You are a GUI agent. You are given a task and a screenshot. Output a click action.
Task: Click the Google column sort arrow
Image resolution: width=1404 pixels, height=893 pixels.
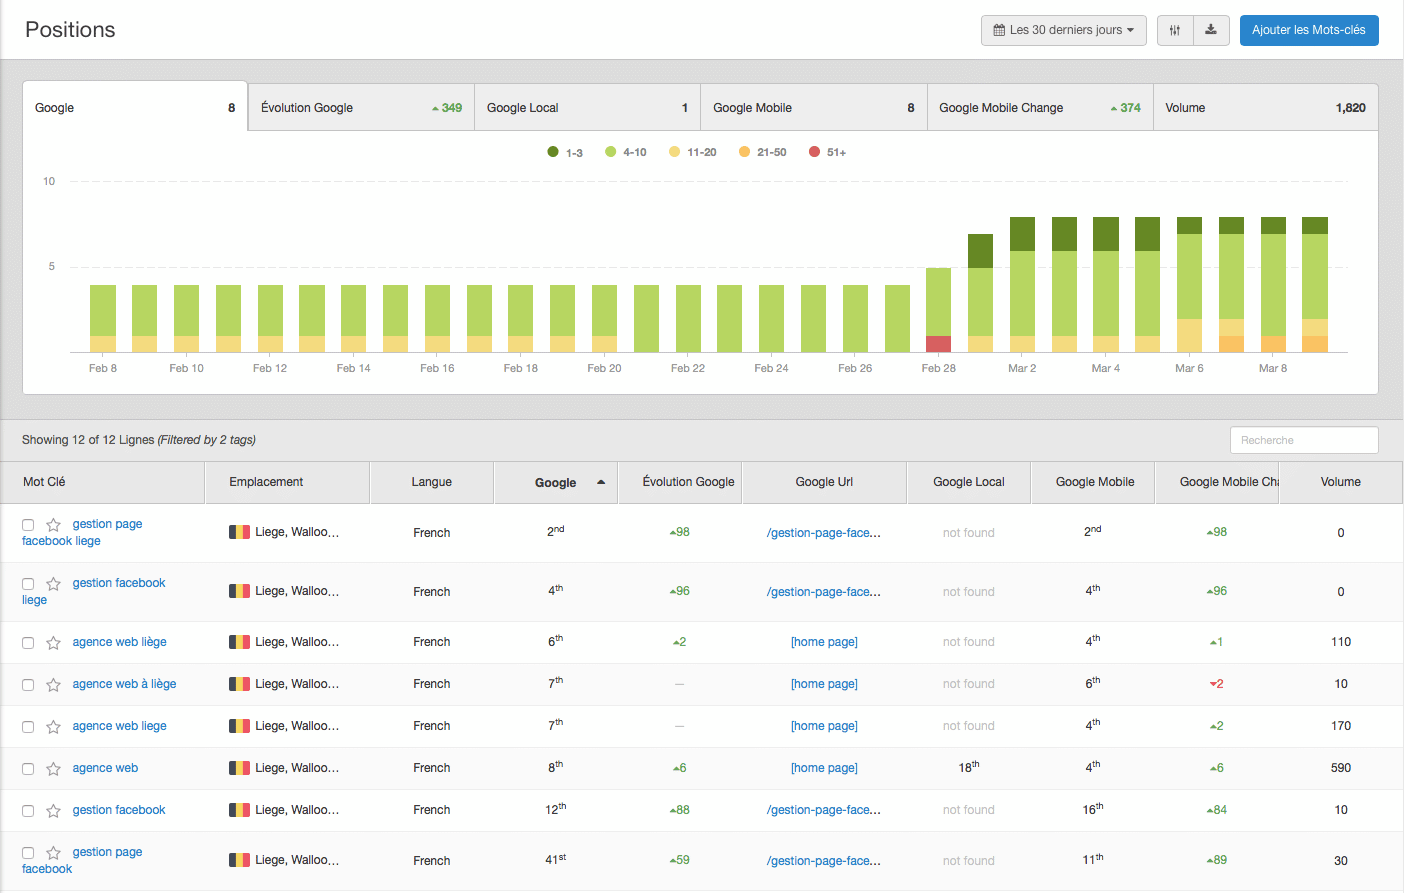click(x=601, y=482)
